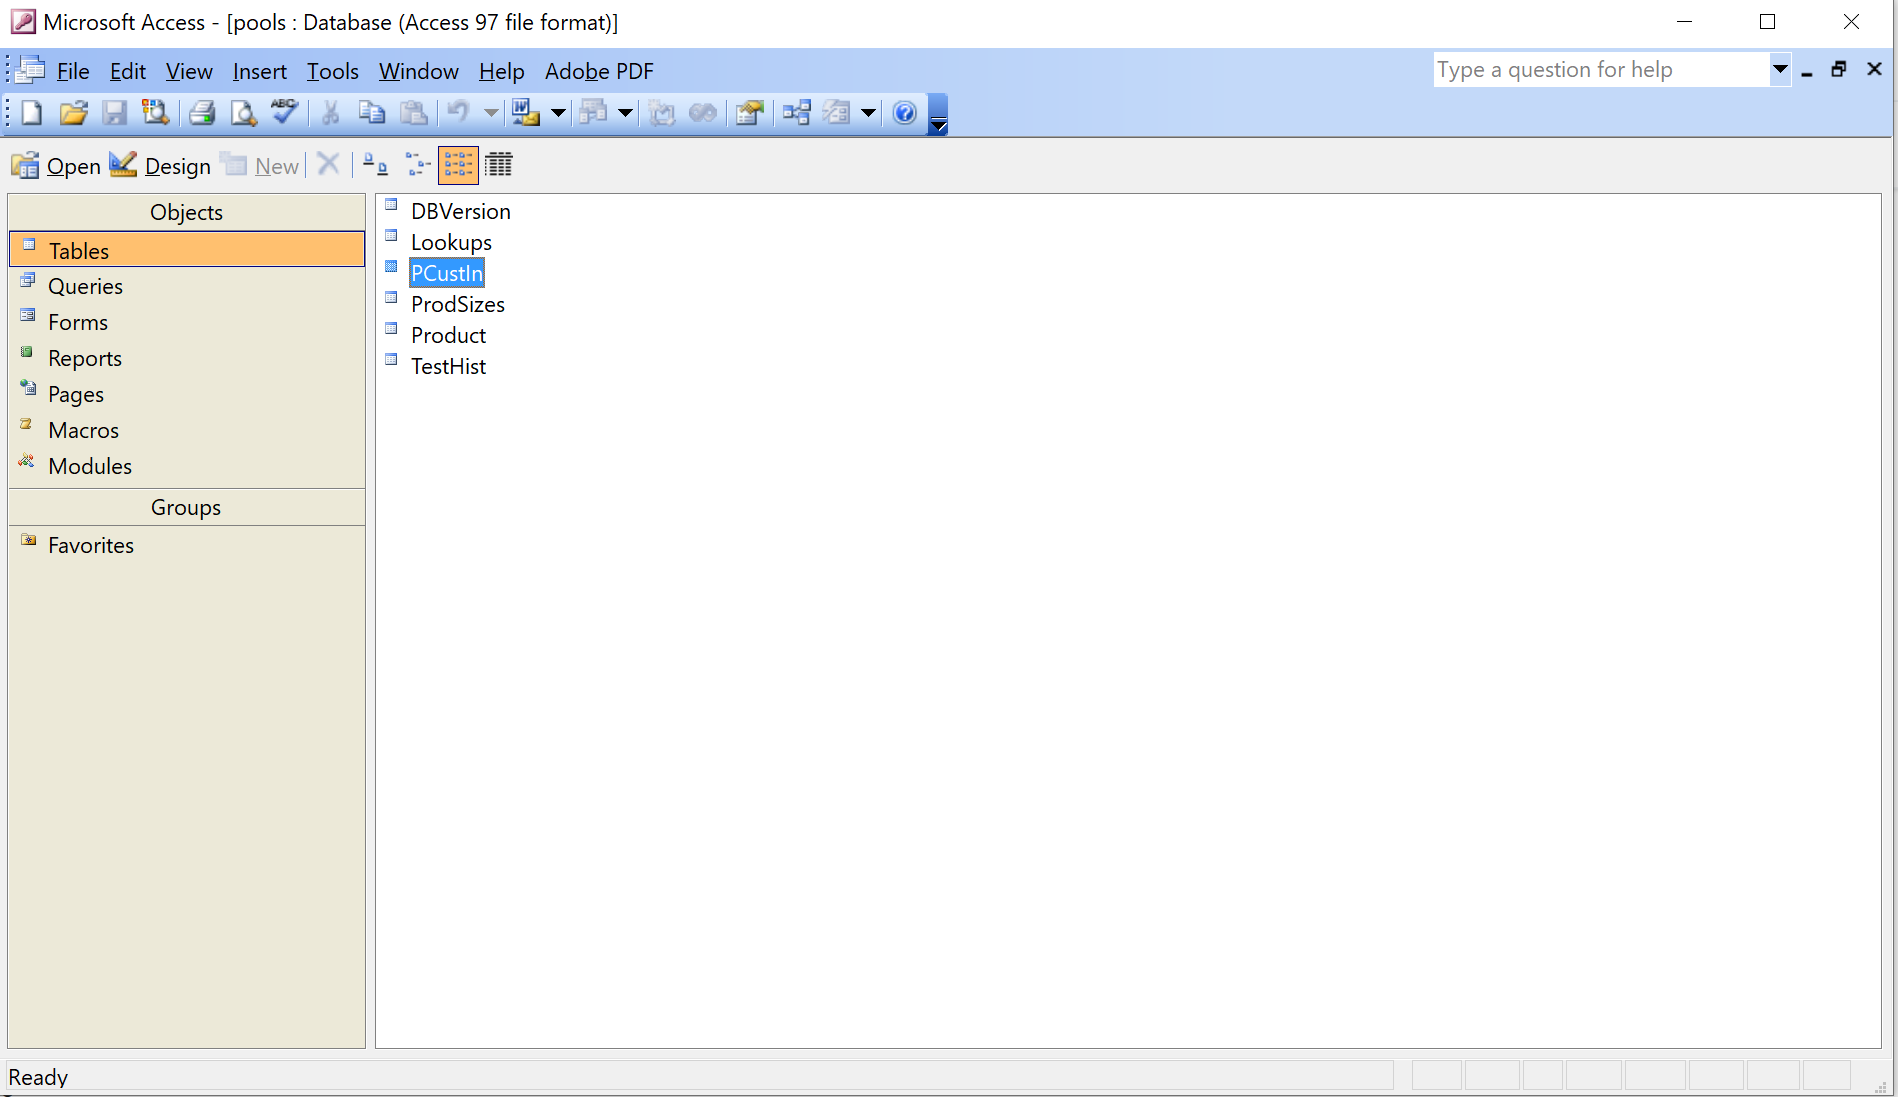Open a database with the folder icon

(73, 113)
